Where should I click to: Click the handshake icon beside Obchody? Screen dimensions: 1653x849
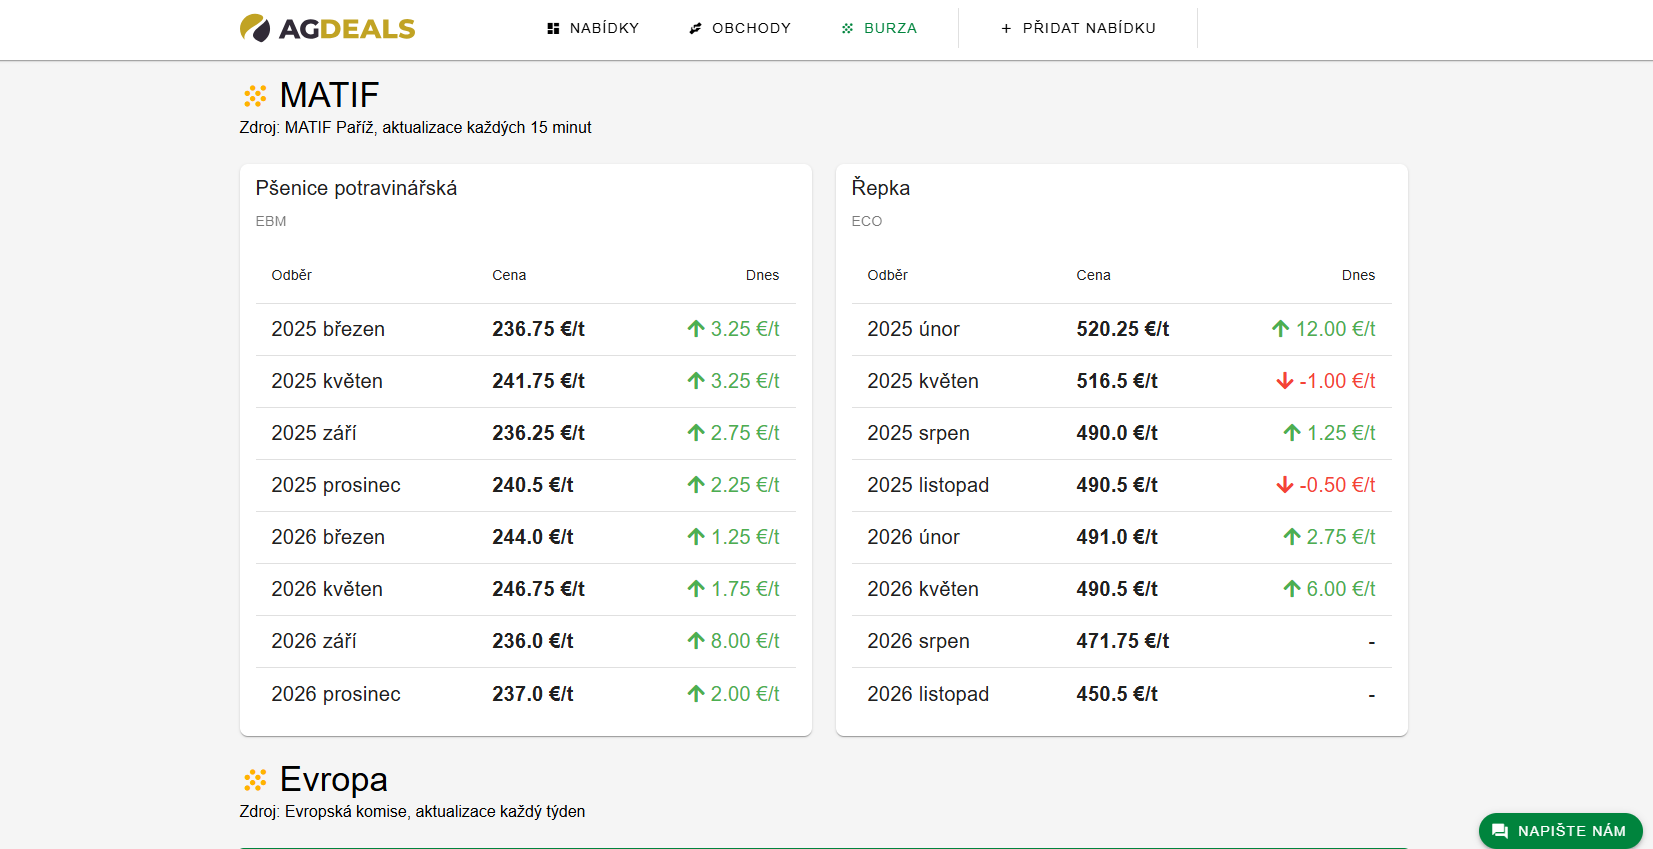[695, 29]
